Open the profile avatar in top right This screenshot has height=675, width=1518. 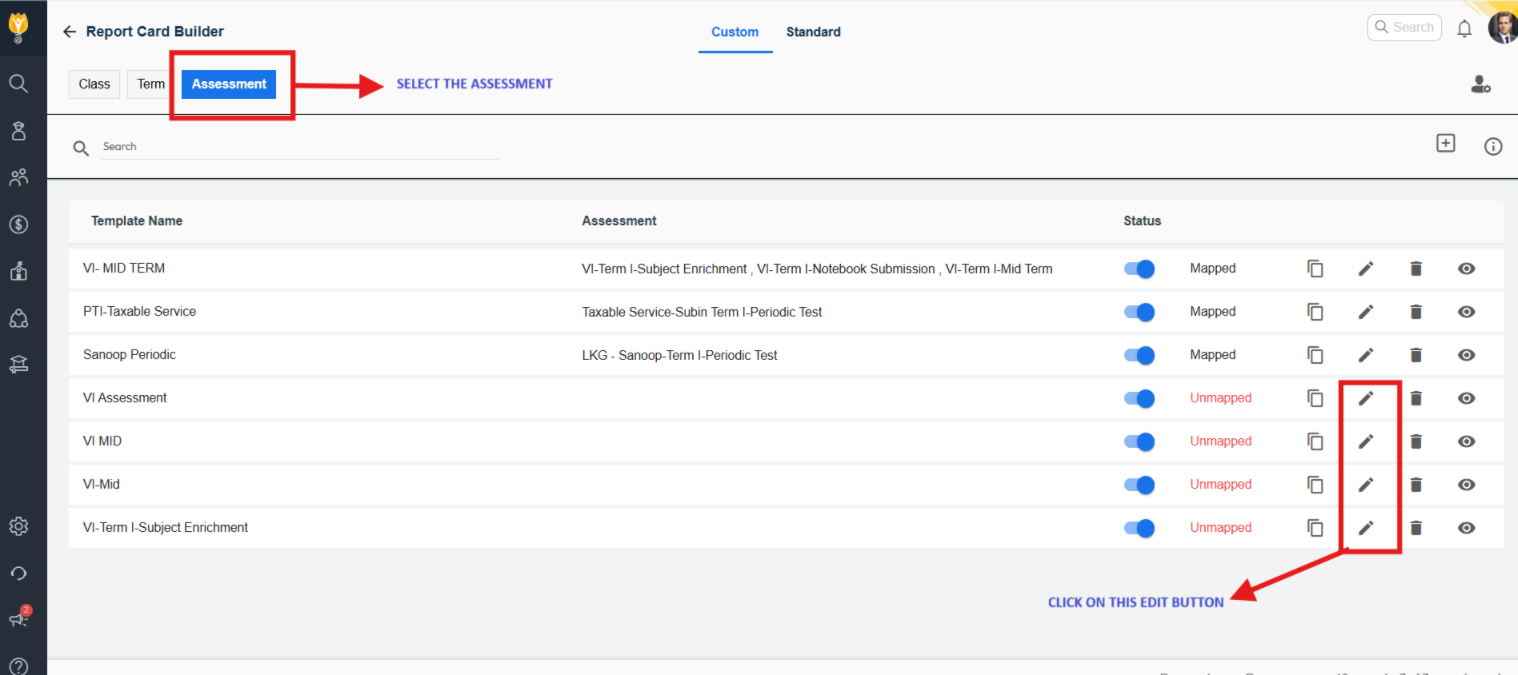point(1502,28)
